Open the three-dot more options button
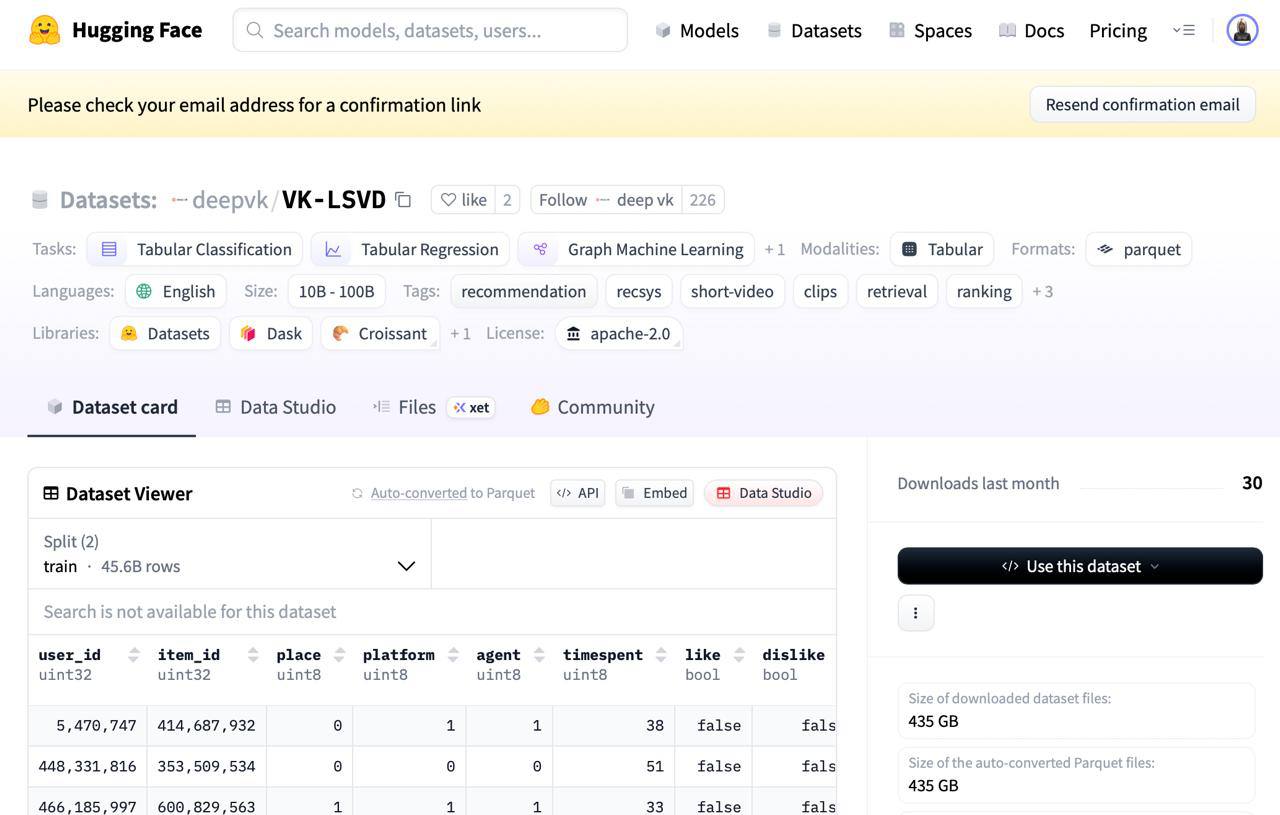 pyautogui.click(x=915, y=613)
